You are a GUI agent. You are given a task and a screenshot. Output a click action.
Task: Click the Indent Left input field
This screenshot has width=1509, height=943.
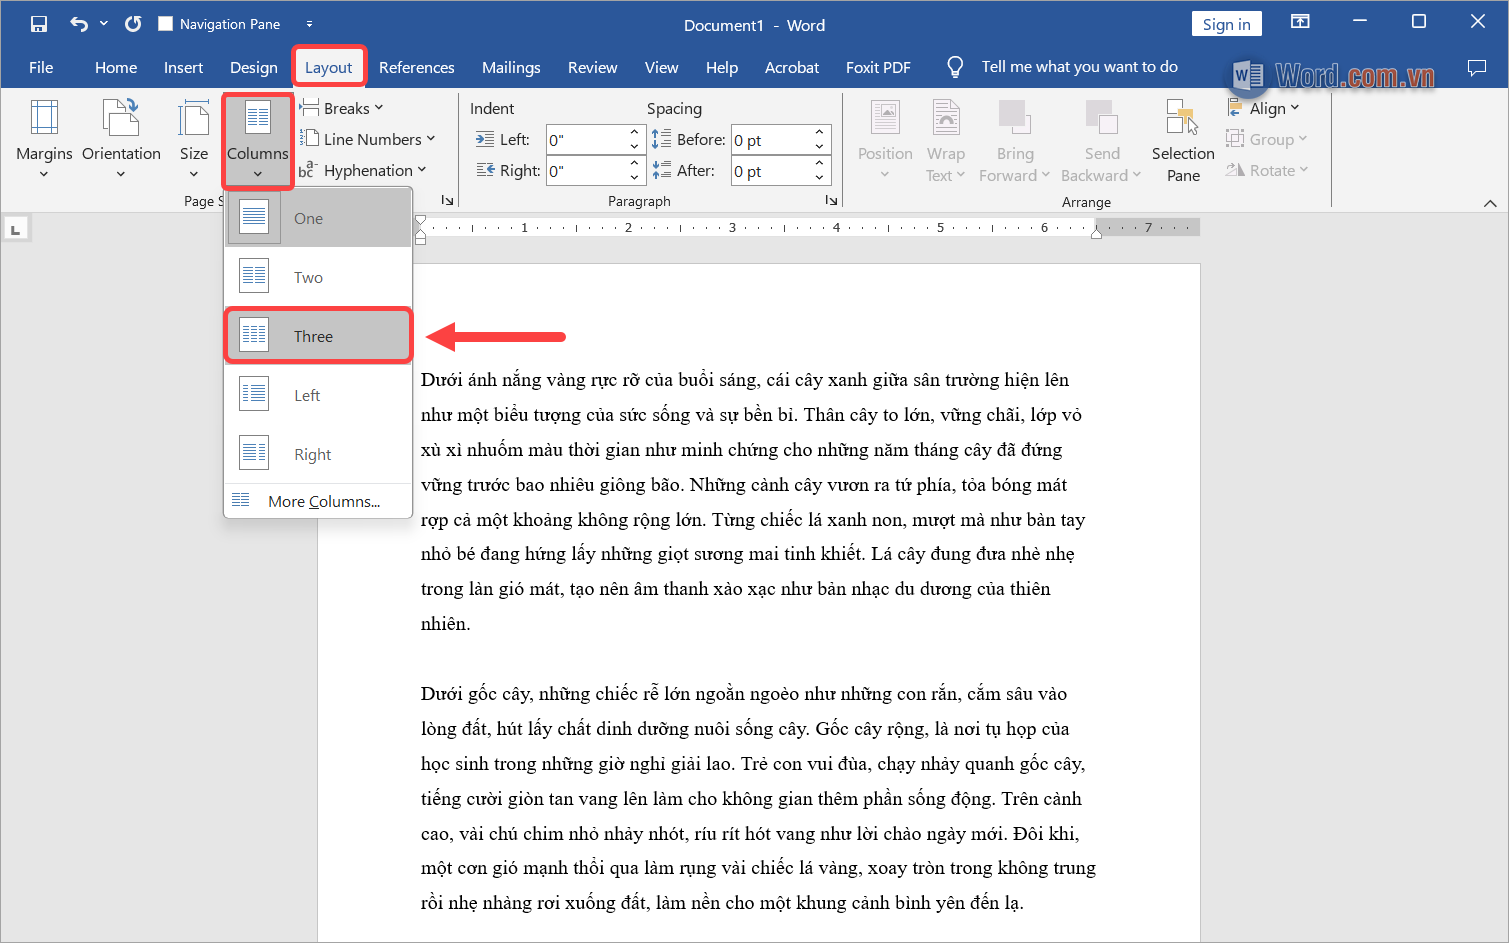(x=586, y=140)
